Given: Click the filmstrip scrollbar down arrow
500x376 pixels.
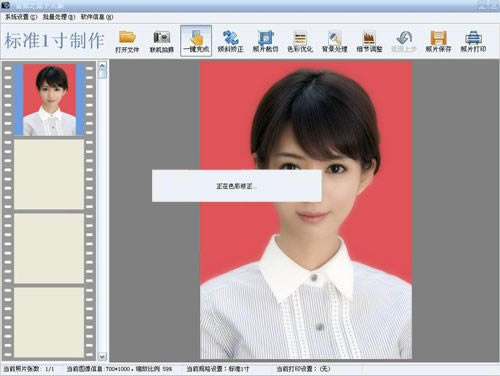Looking at the screenshot, I should point(102,357).
